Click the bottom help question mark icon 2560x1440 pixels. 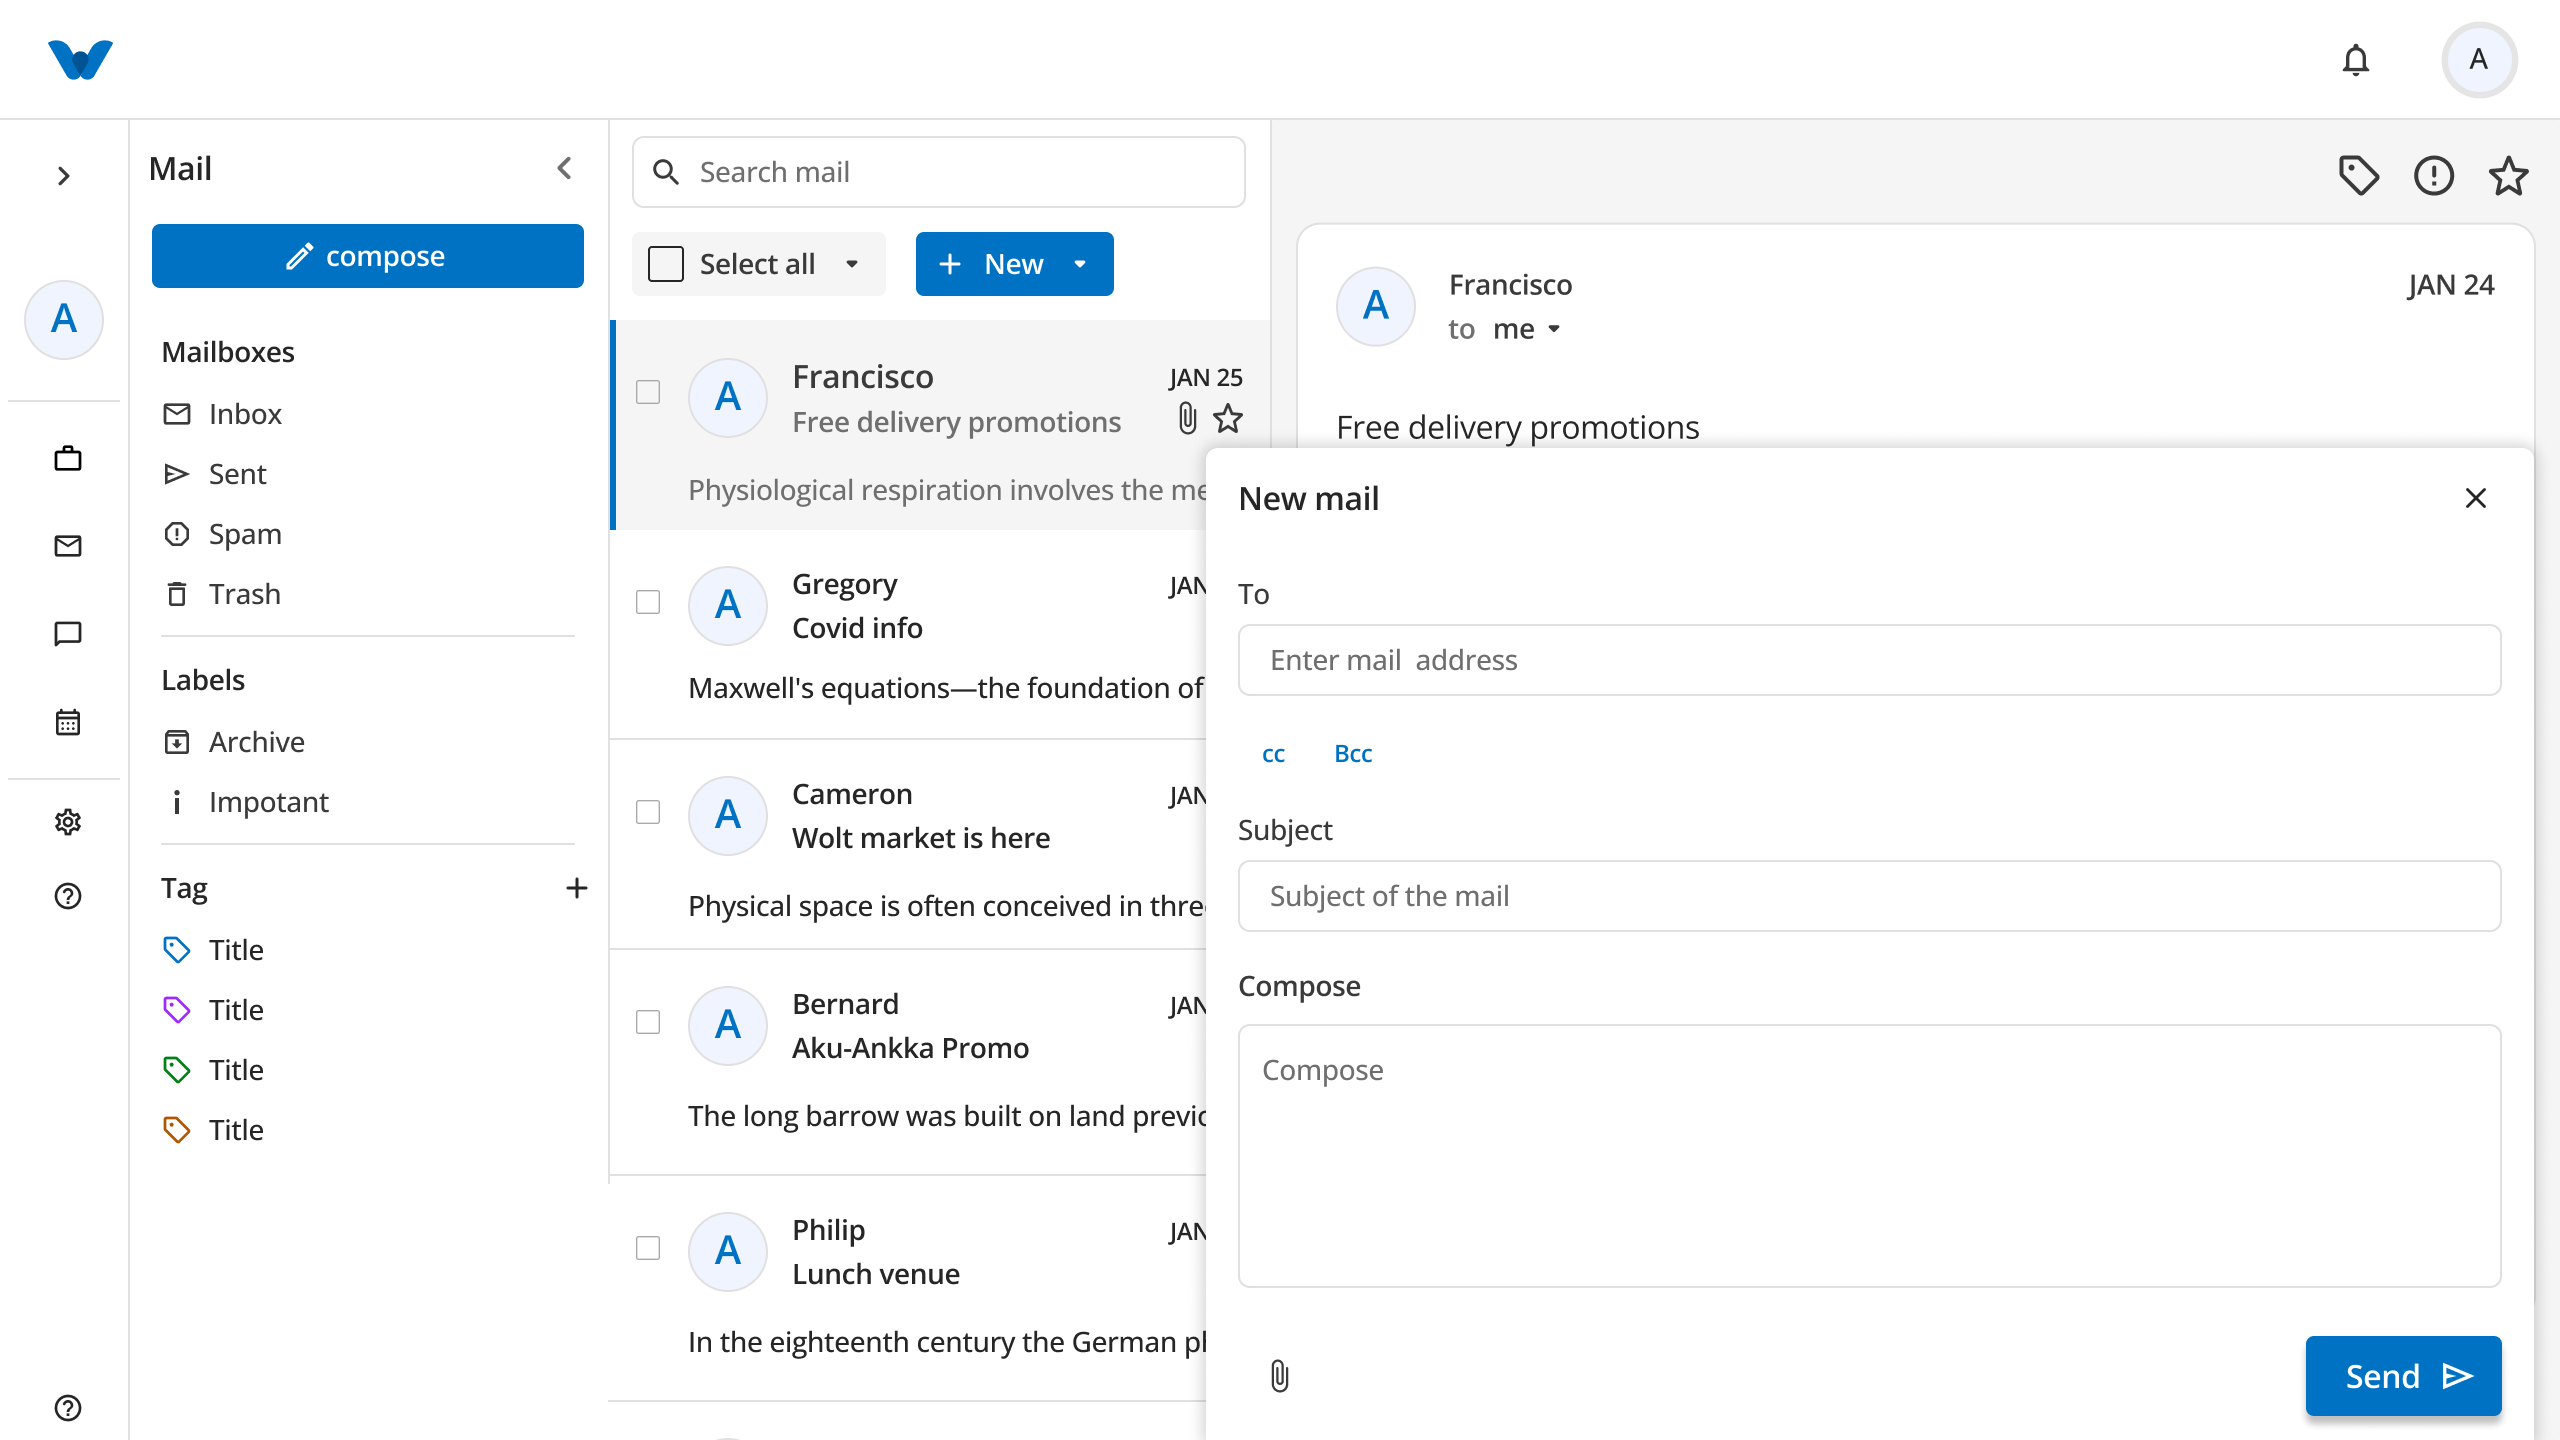68,1408
